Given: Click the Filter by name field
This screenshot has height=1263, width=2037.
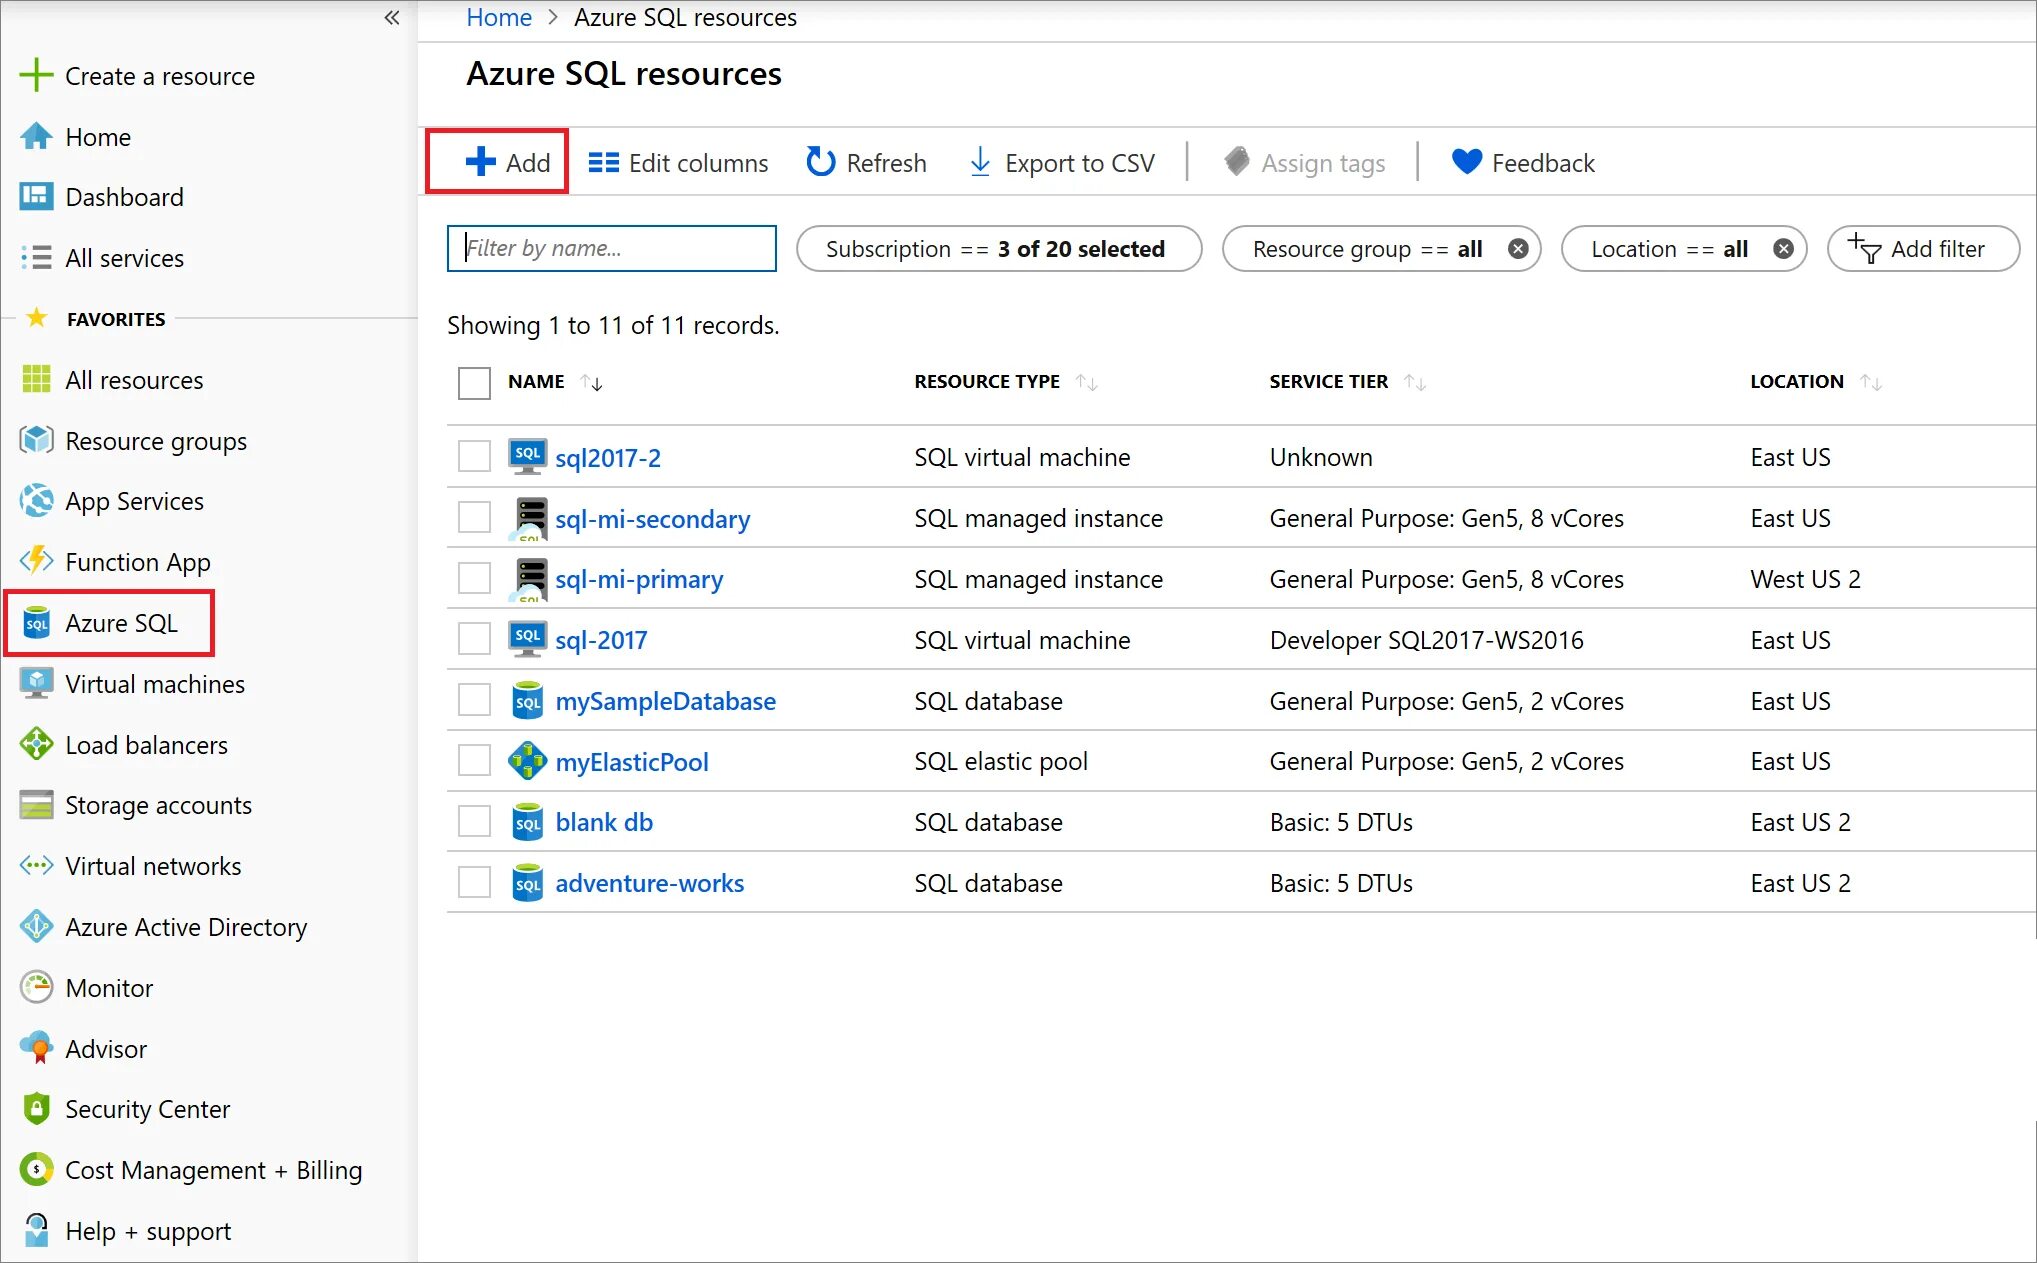Looking at the screenshot, I should [x=612, y=249].
